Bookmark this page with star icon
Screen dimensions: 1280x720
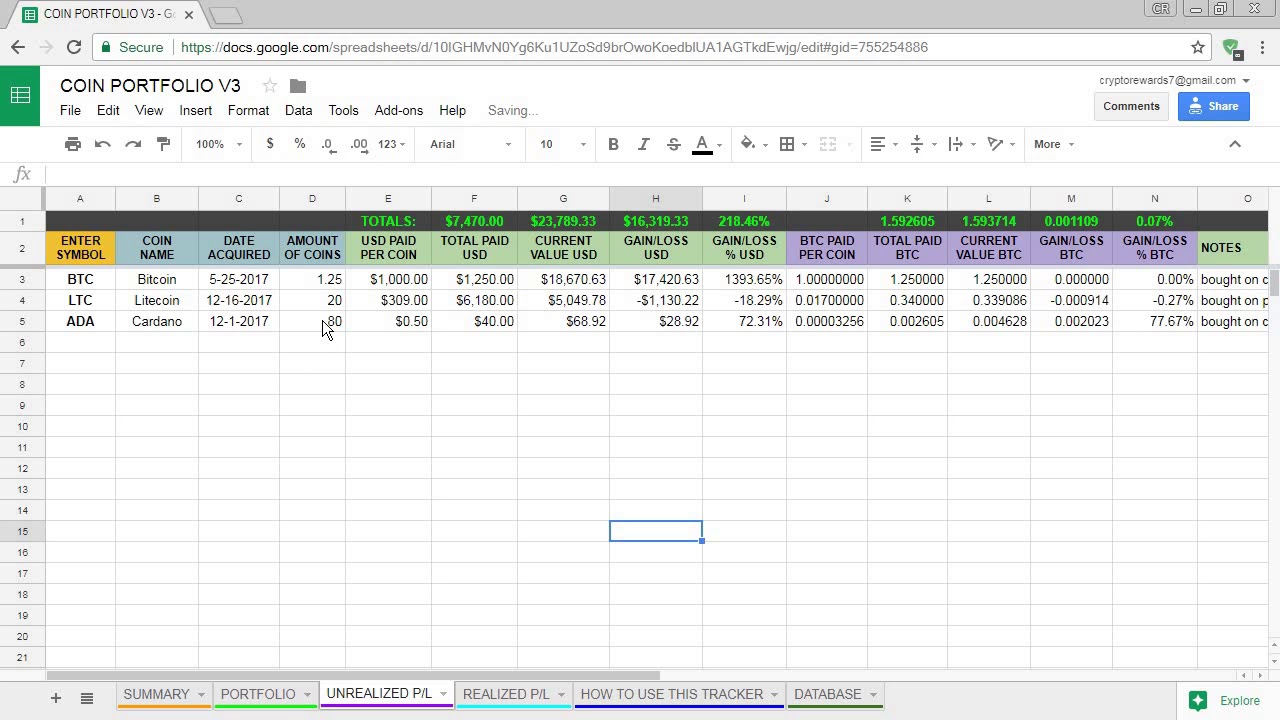pyautogui.click(x=1198, y=47)
